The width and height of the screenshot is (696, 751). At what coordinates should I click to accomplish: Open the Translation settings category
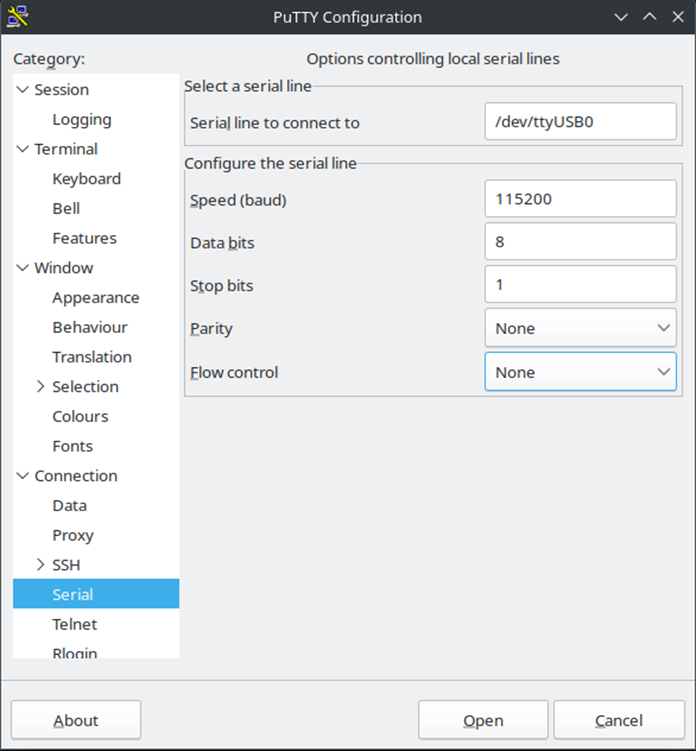pyautogui.click(x=92, y=357)
